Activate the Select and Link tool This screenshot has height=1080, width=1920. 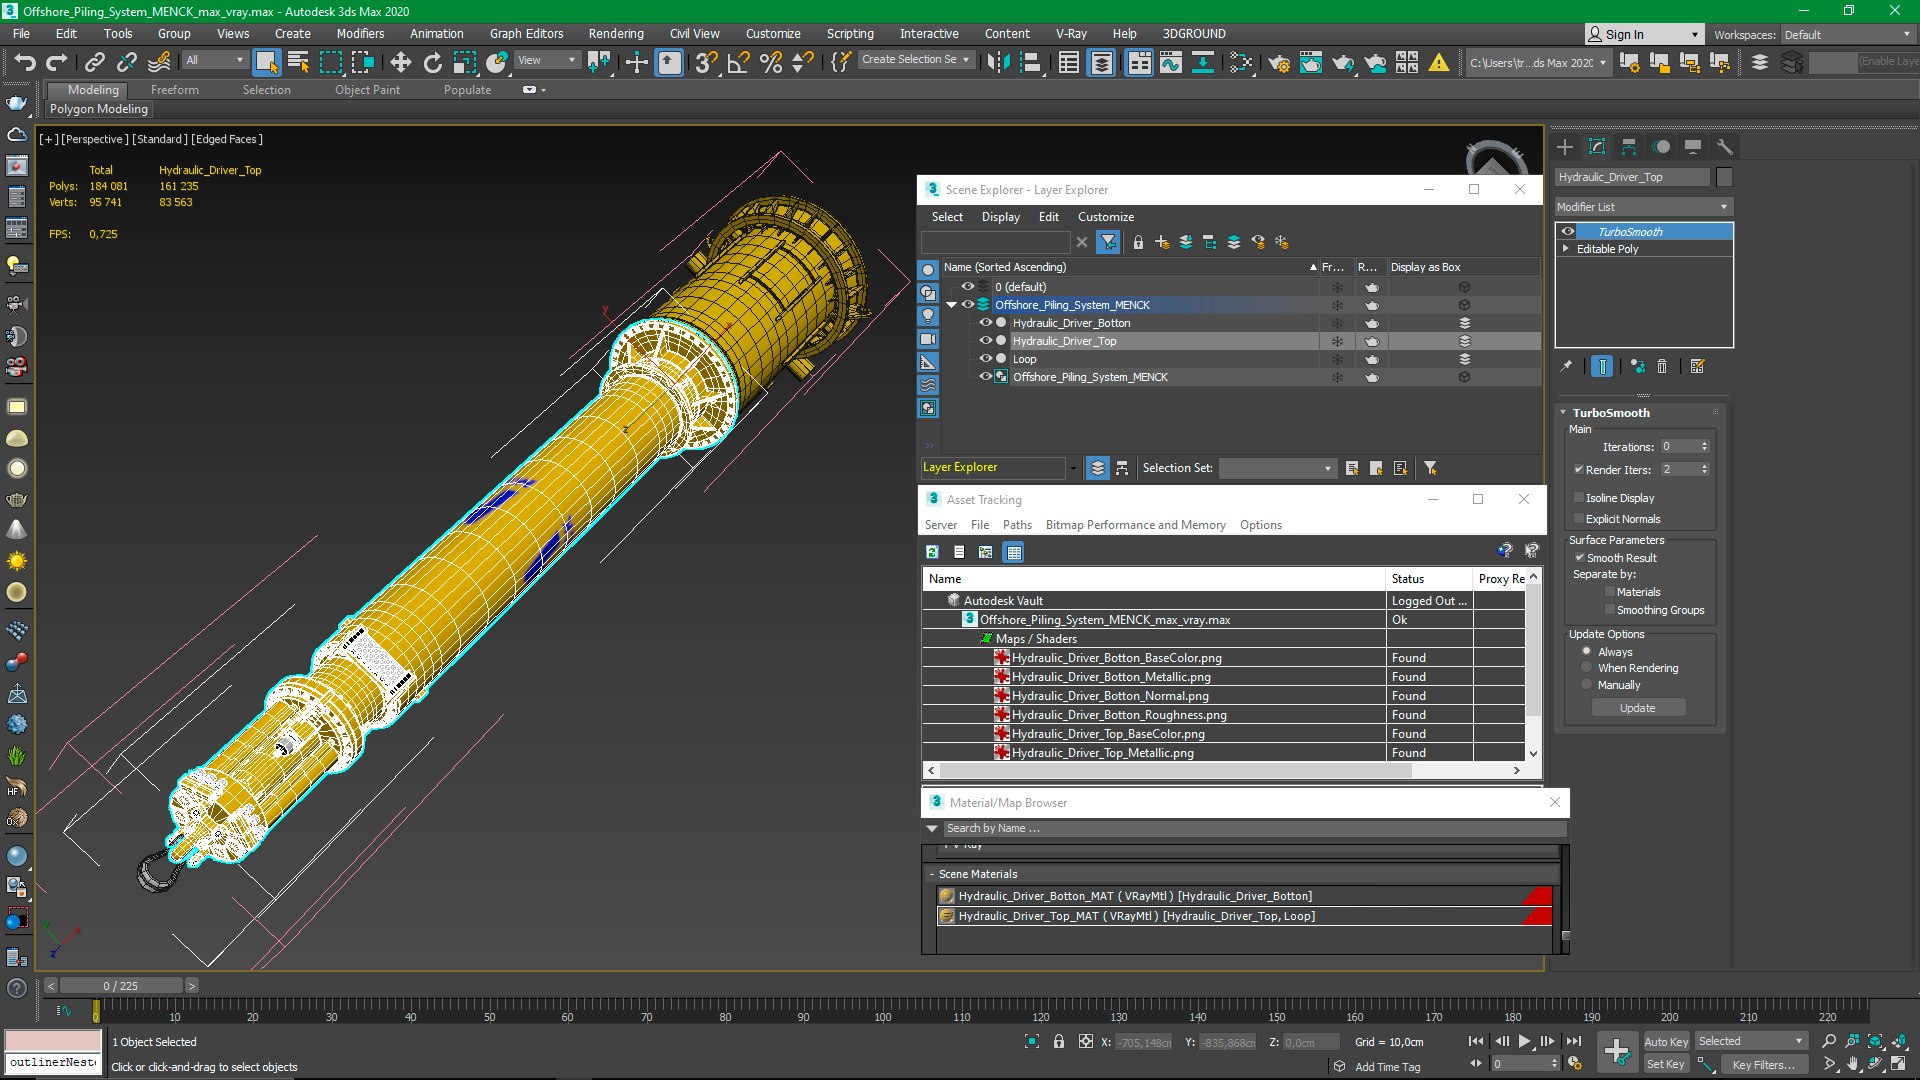coord(94,63)
